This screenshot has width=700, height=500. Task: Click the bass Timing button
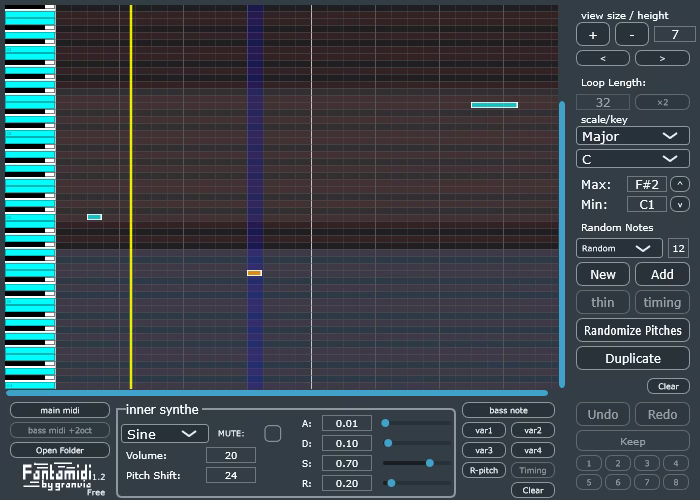(x=533, y=470)
